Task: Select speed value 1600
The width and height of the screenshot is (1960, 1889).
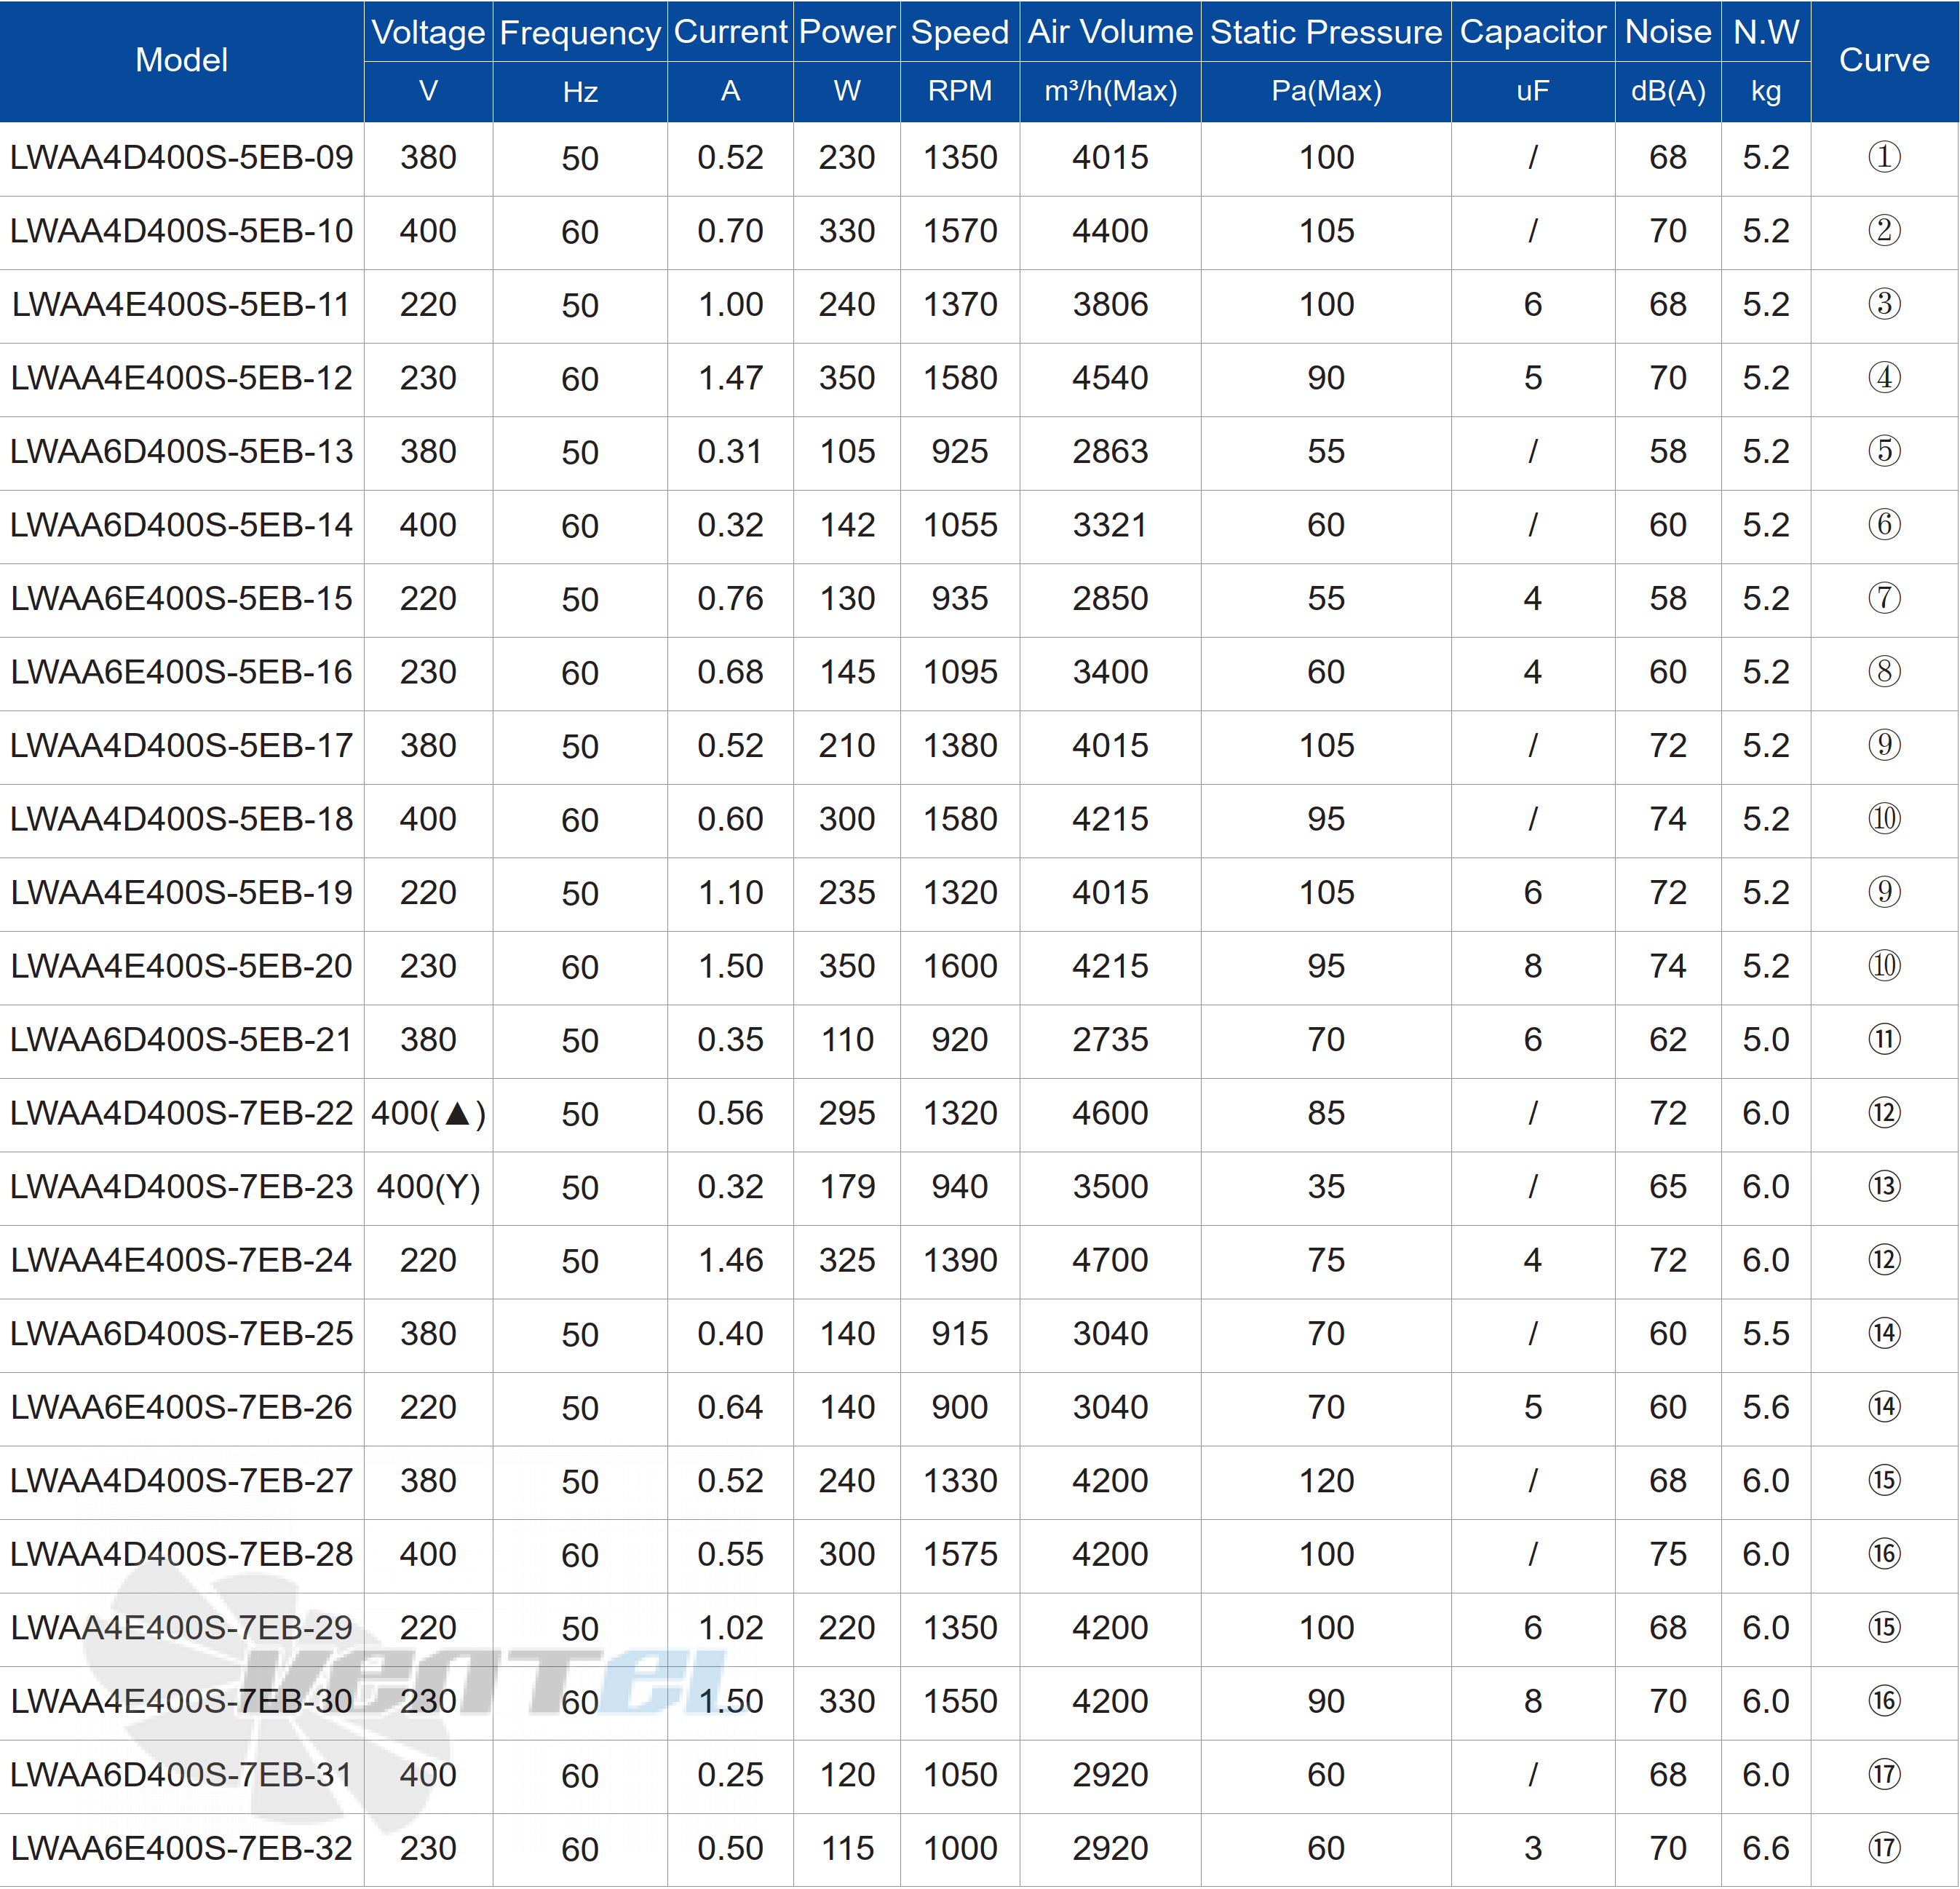Action: (x=960, y=966)
